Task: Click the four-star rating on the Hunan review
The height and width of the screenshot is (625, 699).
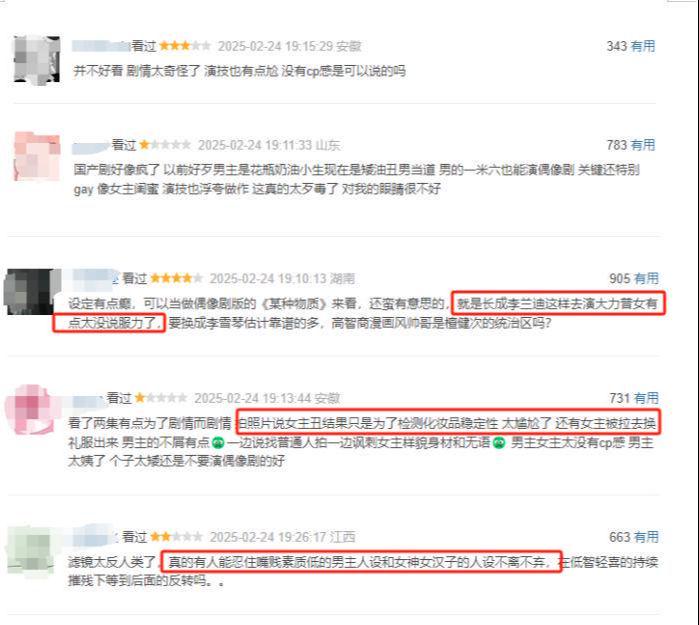Action: 177,278
